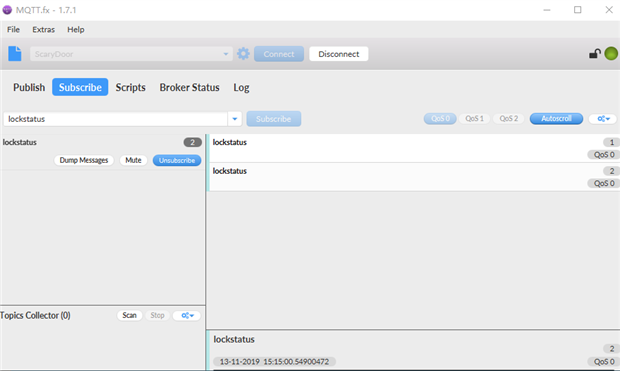
Task: Click QoS 0 badge in message detail pane
Action: click(x=604, y=362)
